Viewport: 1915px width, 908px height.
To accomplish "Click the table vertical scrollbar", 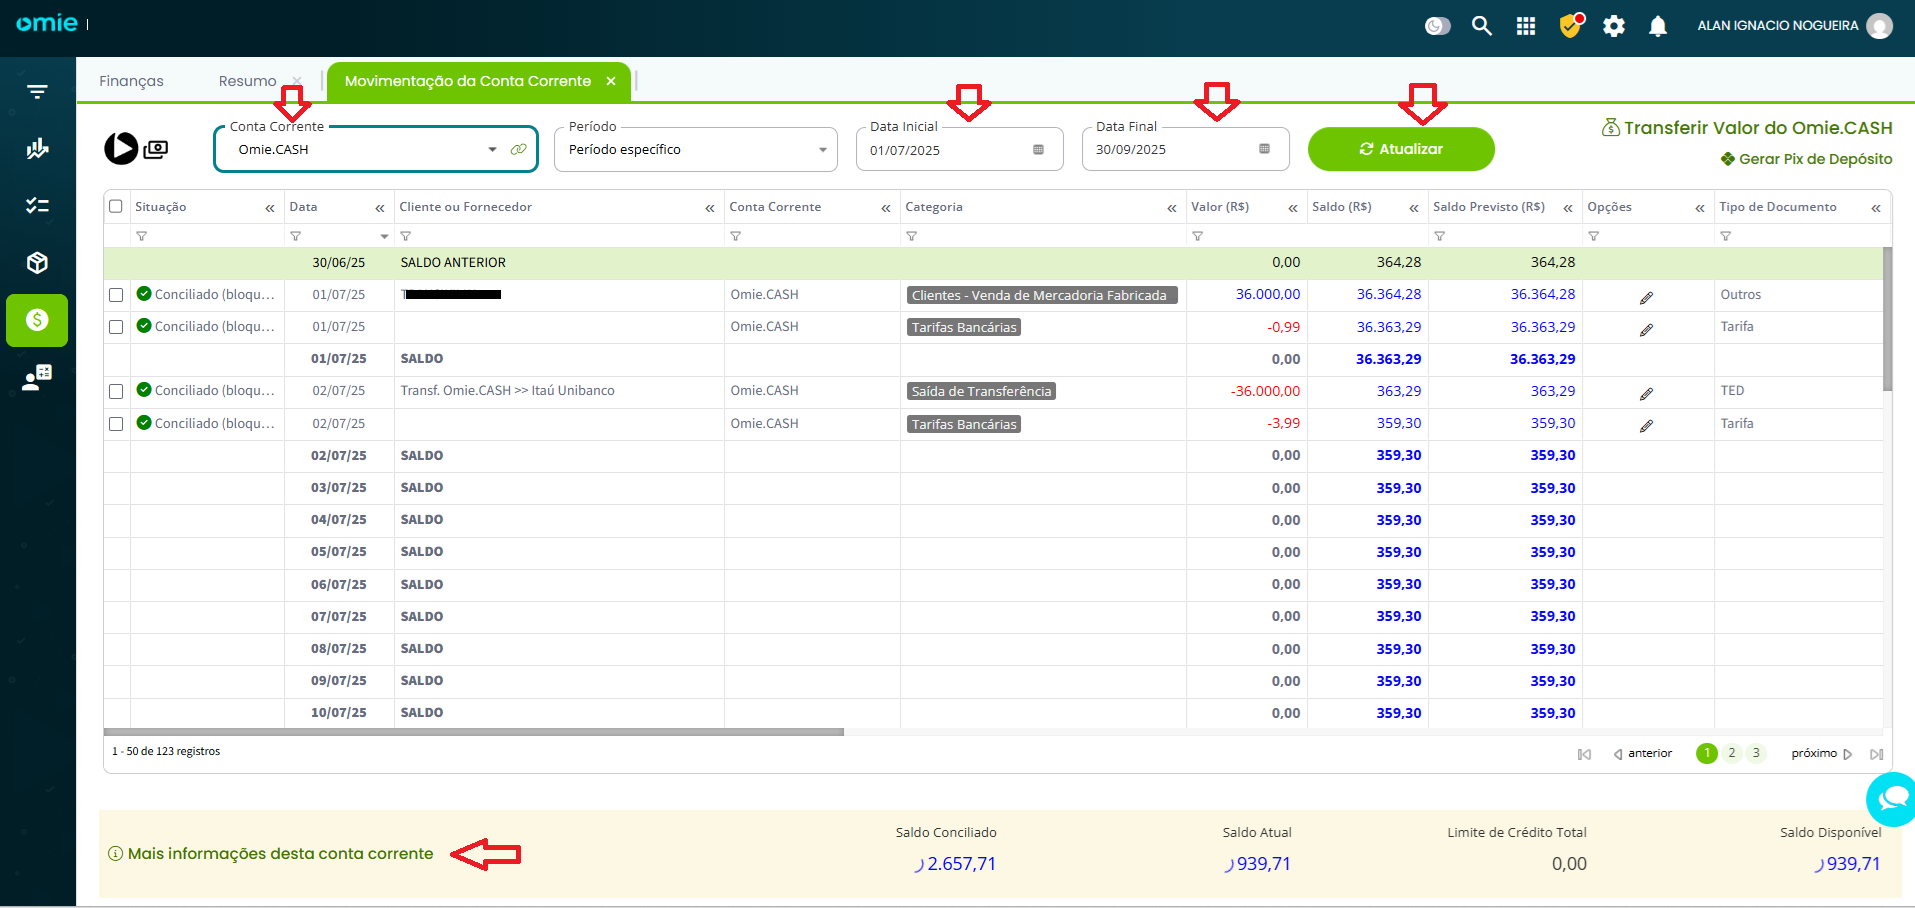I will [x=1888, y=320].
